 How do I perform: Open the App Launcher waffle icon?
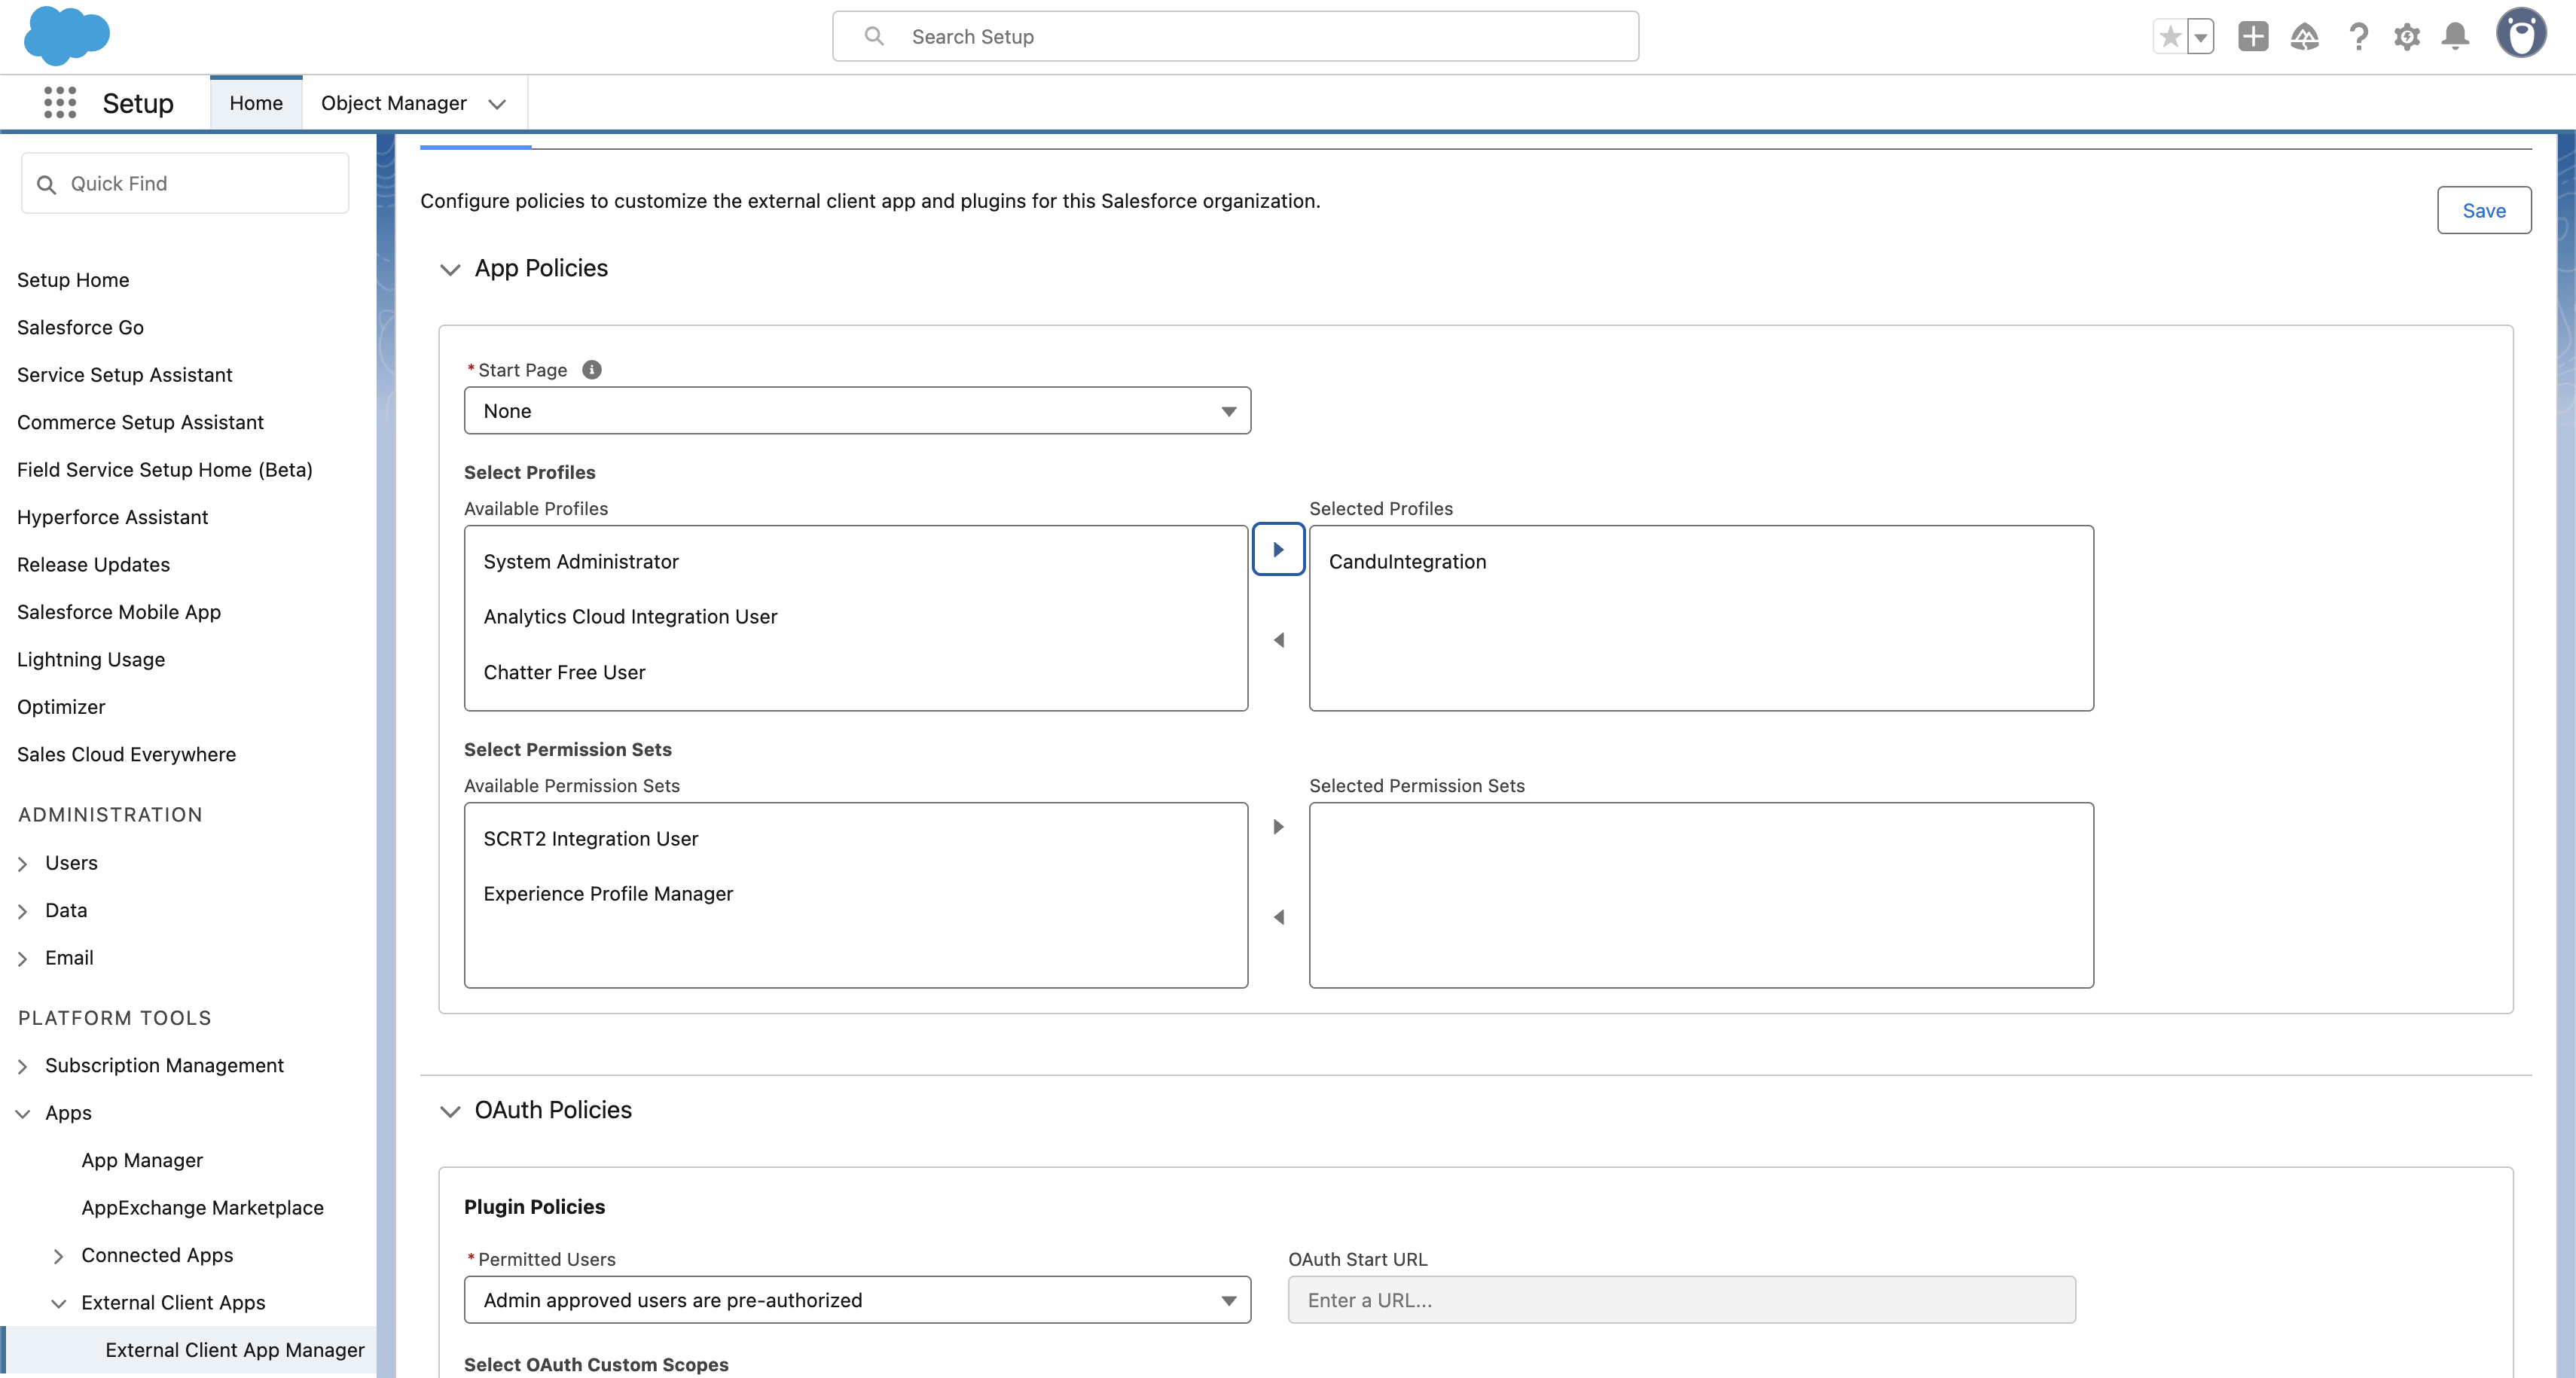[x=60, y=103]
